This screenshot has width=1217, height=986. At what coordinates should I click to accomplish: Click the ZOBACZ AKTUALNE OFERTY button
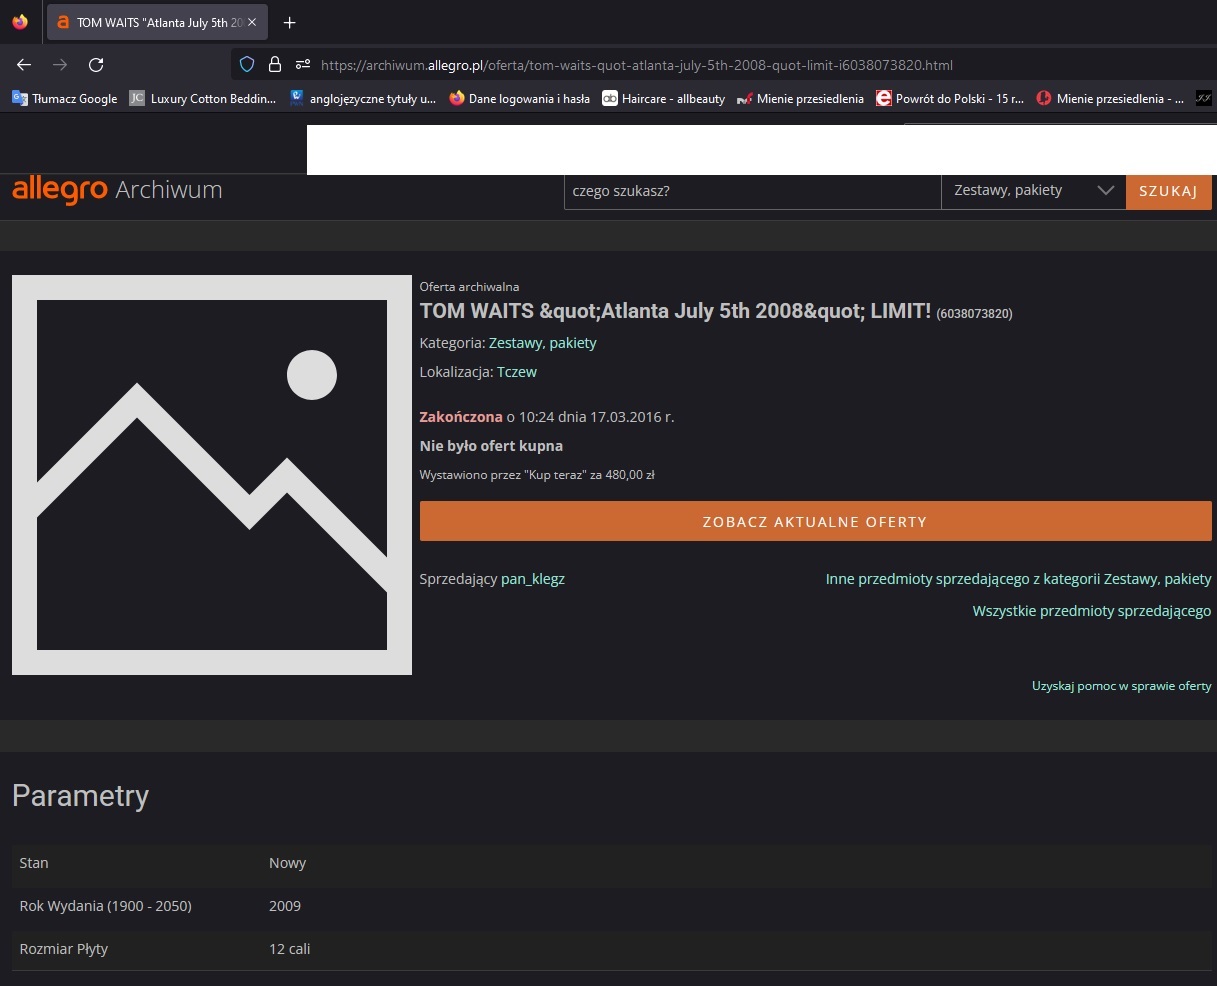pyautogui.click(x=815, y=522)
